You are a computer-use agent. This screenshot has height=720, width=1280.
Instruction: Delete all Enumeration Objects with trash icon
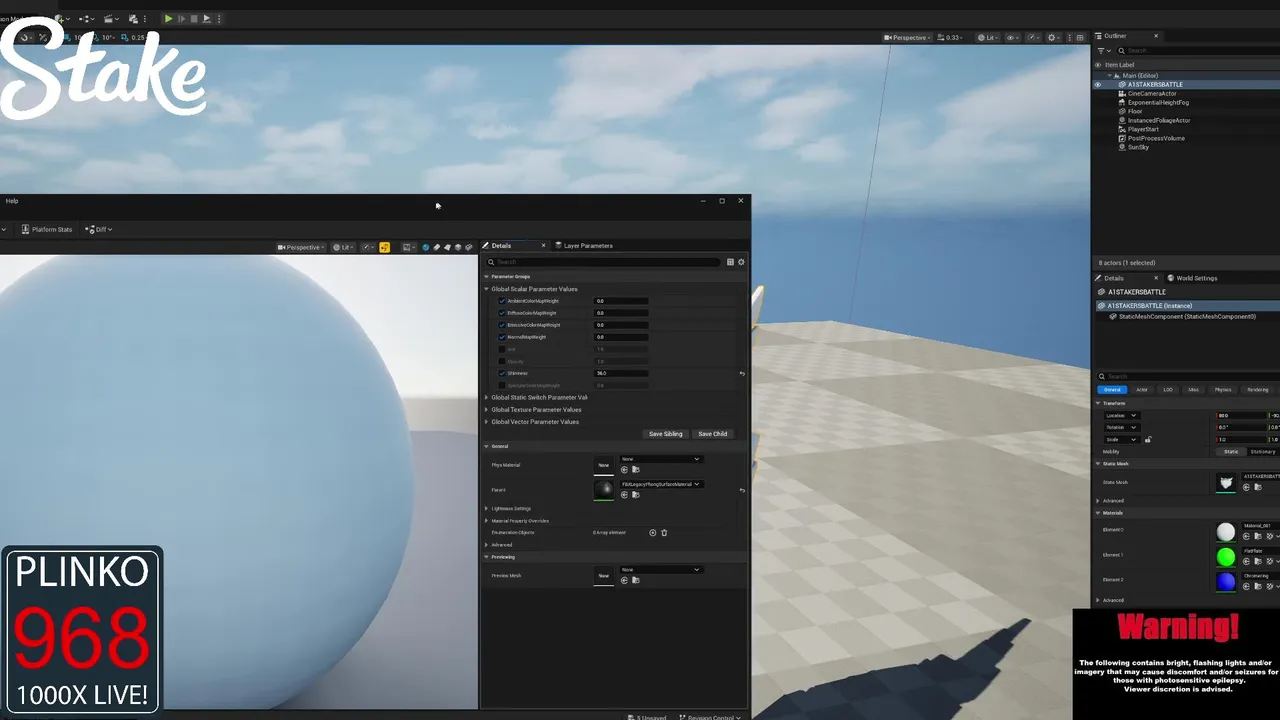(x=664, y=532)
